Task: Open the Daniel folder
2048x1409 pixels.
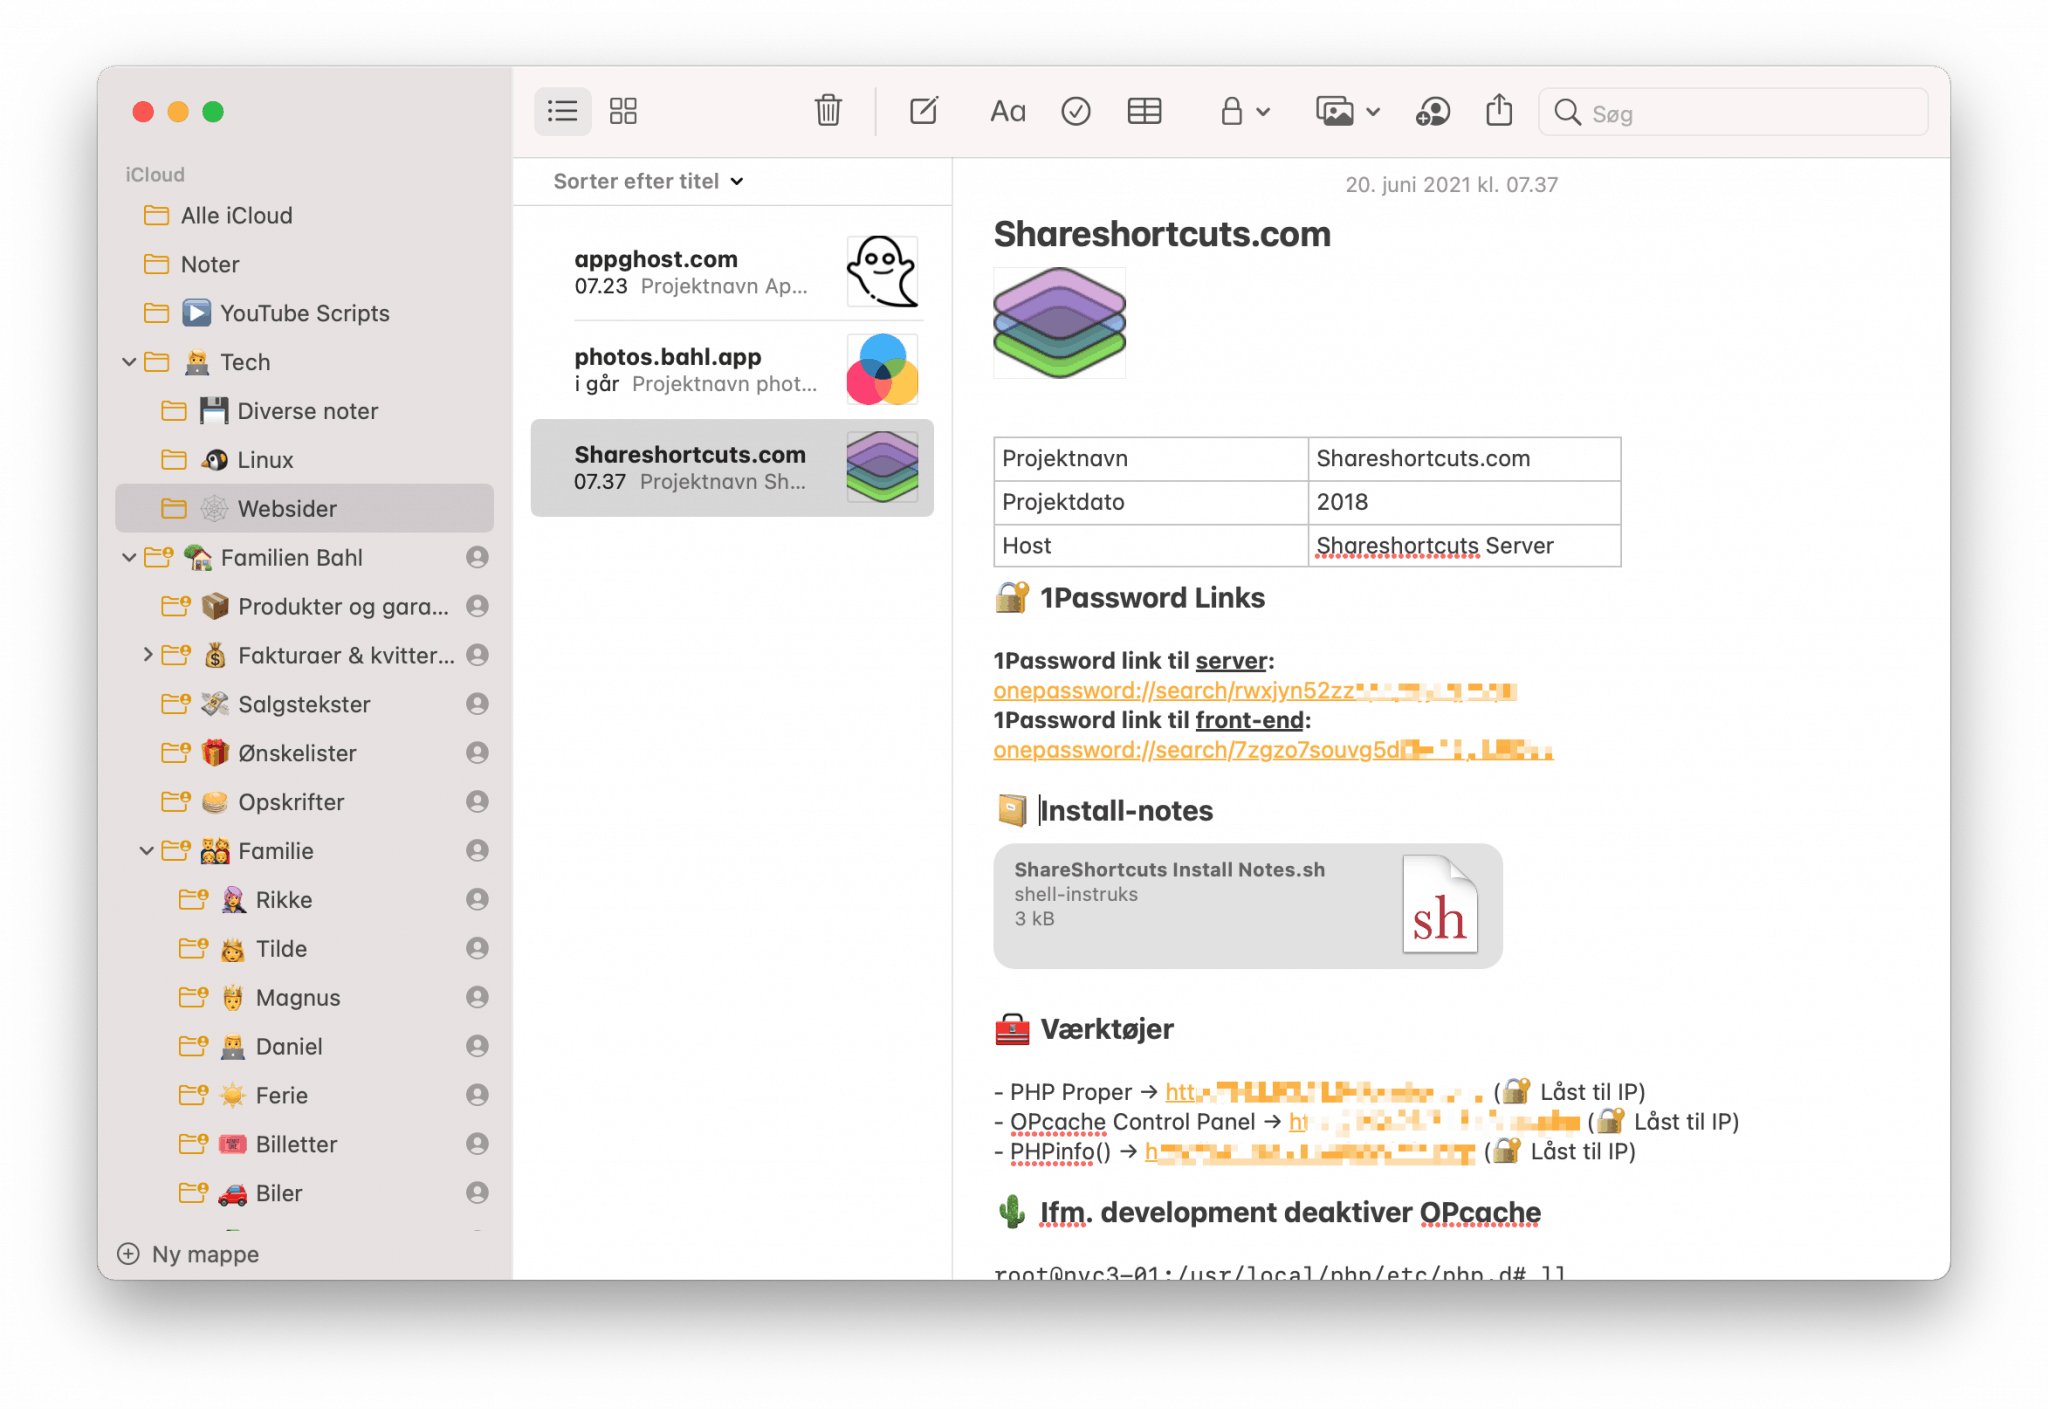Action: (x=305, y=1047)
